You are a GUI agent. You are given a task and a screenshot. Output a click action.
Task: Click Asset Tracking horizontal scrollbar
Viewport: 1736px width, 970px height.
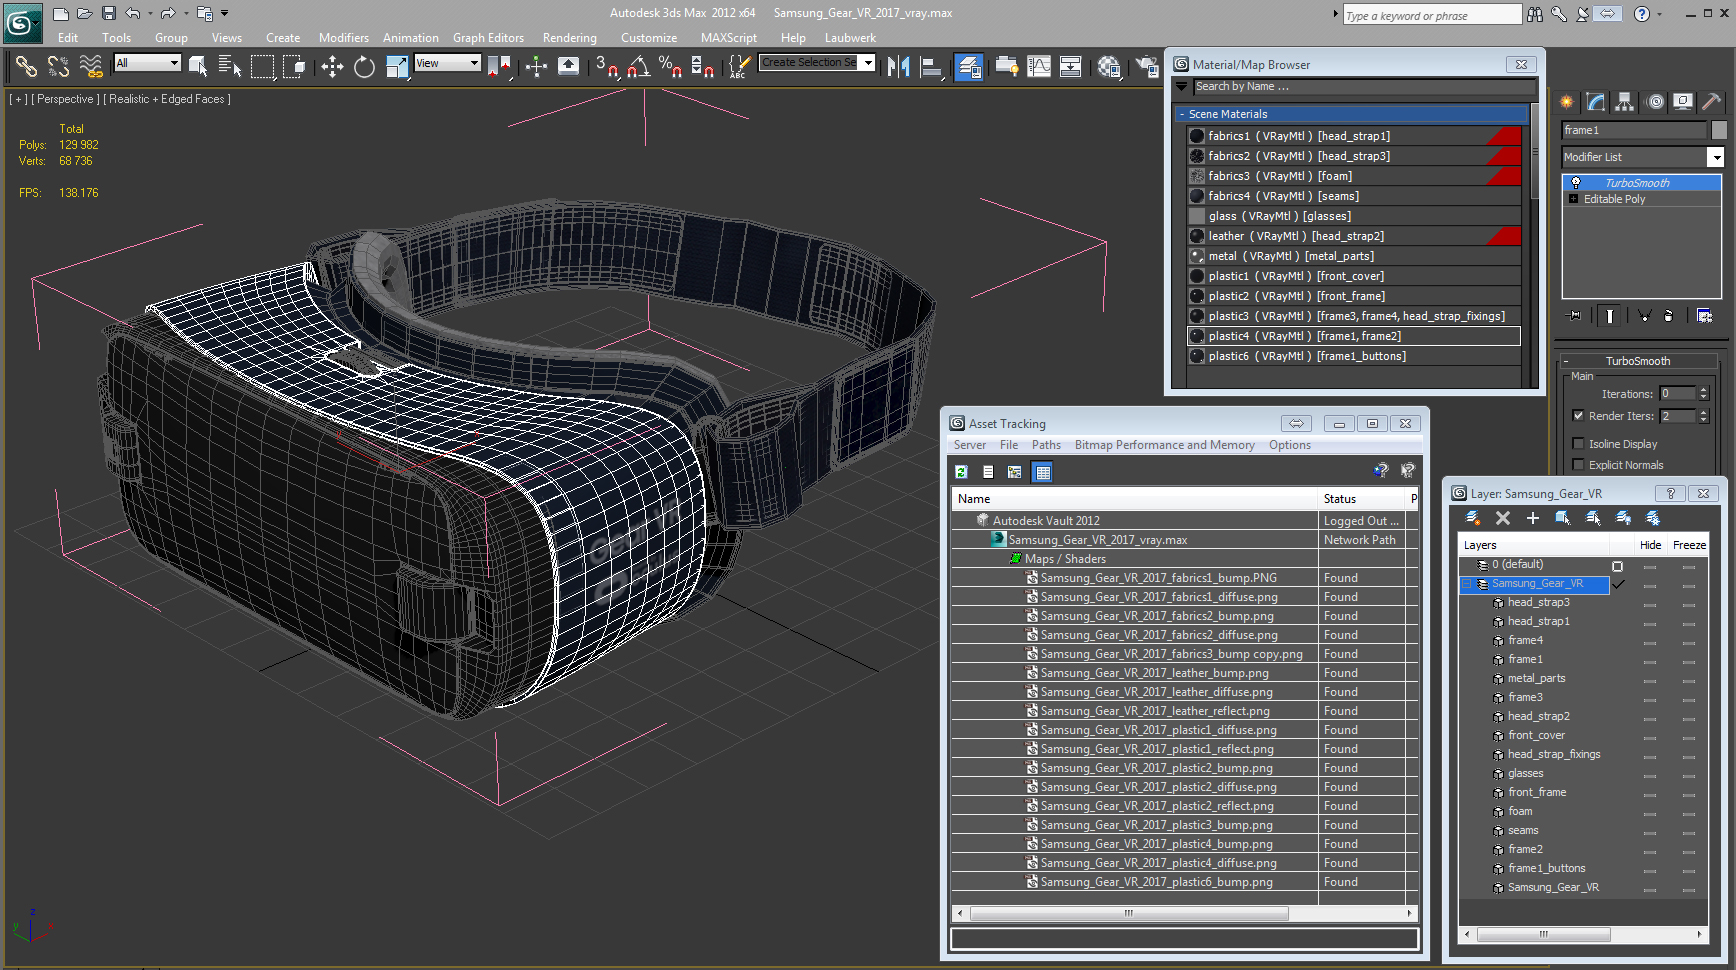pyautogui.click(x=1129, y=913)
